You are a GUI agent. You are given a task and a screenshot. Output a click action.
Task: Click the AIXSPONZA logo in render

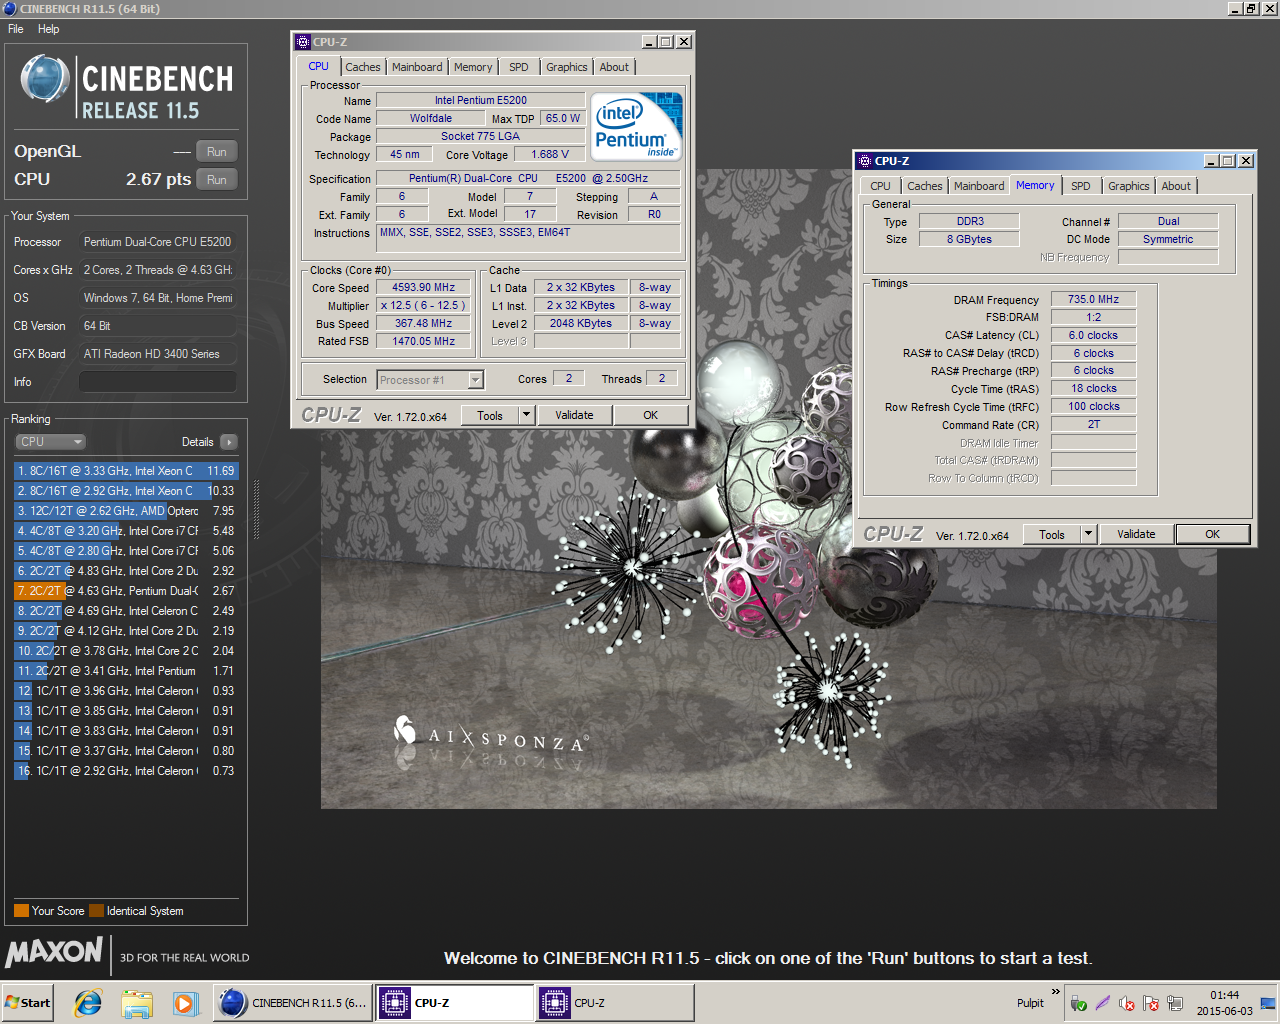click(x=492, y=737)
